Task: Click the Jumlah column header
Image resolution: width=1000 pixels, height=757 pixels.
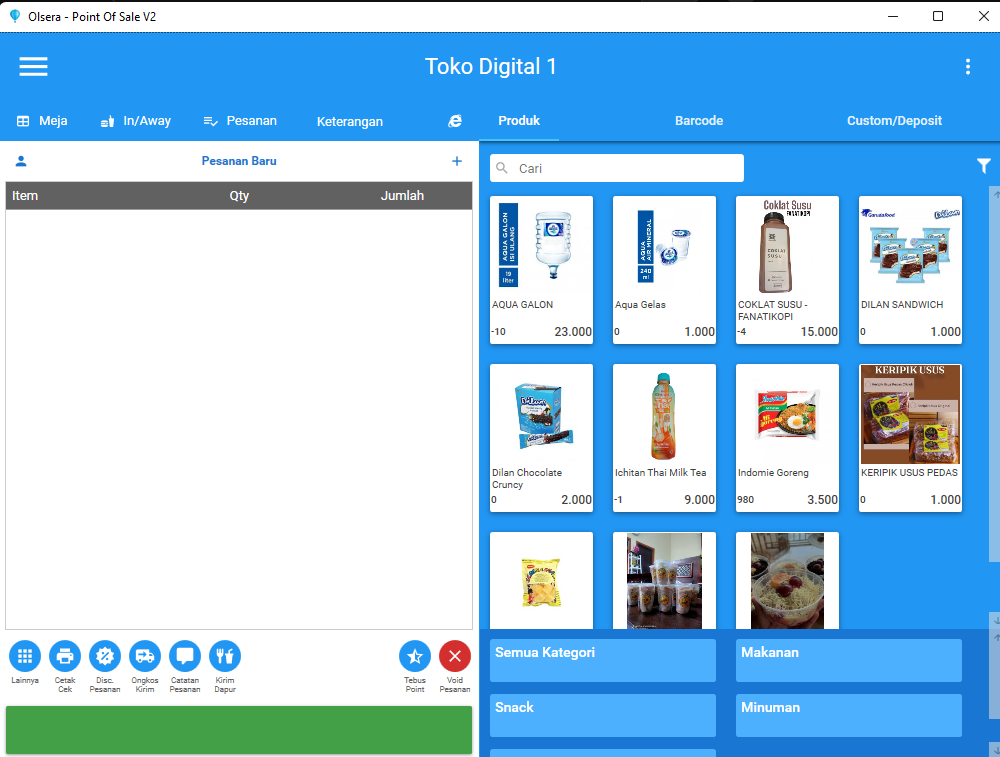Action: 402,196
